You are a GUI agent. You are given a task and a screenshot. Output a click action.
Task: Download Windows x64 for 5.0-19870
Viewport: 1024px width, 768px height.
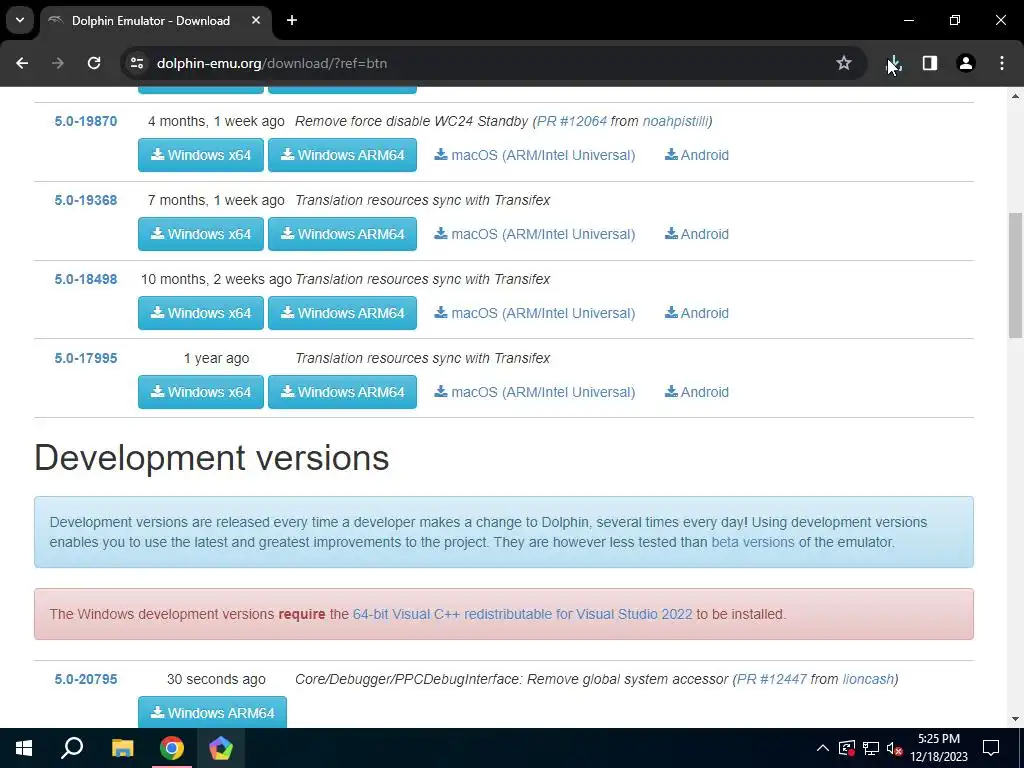(201, 155)
